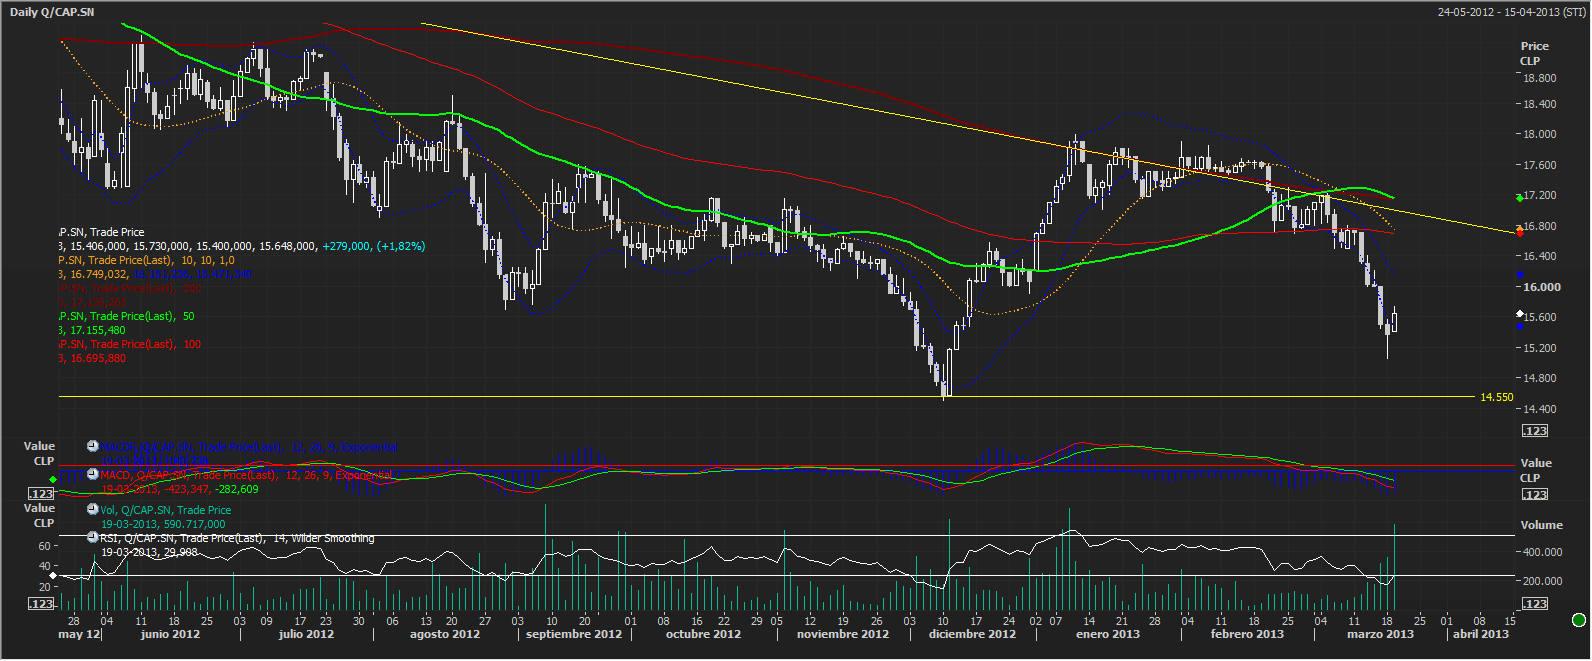Click the .123 box on left RSI axis
This screenshot has height=661, width=1592.
(40, 604)
